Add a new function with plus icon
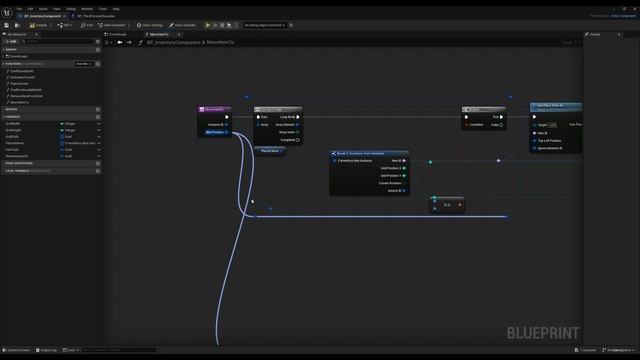 98,64
